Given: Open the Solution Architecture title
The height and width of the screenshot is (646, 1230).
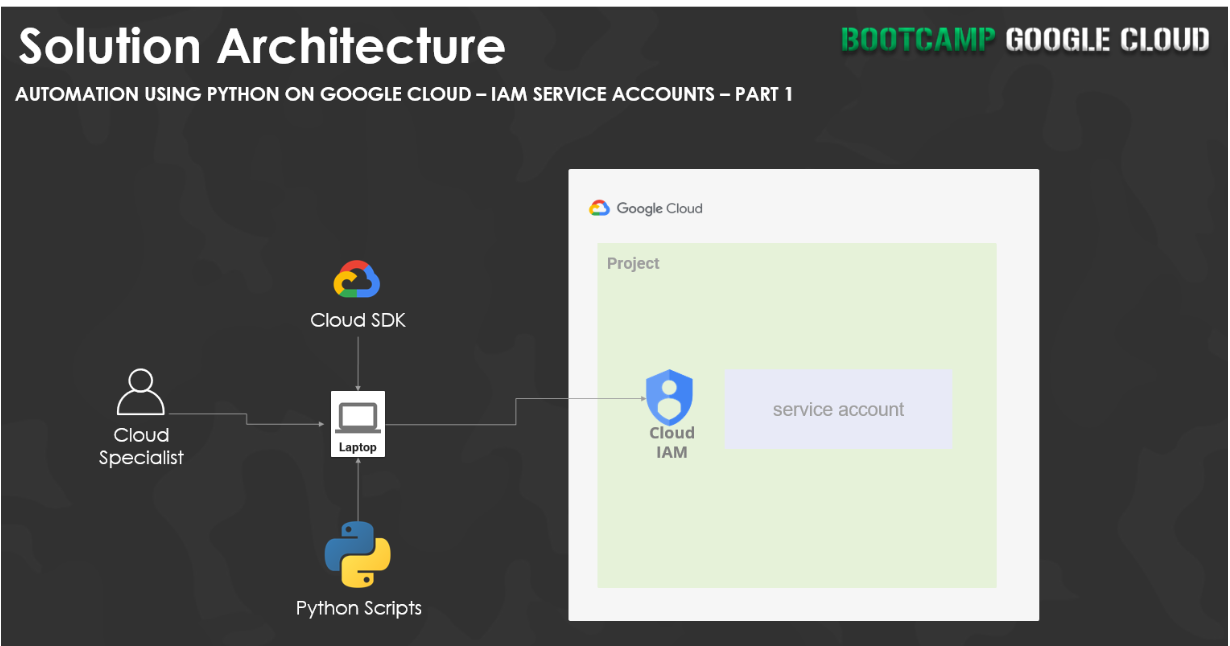Looking at the screenshot, I should click(x=260, y=45).
